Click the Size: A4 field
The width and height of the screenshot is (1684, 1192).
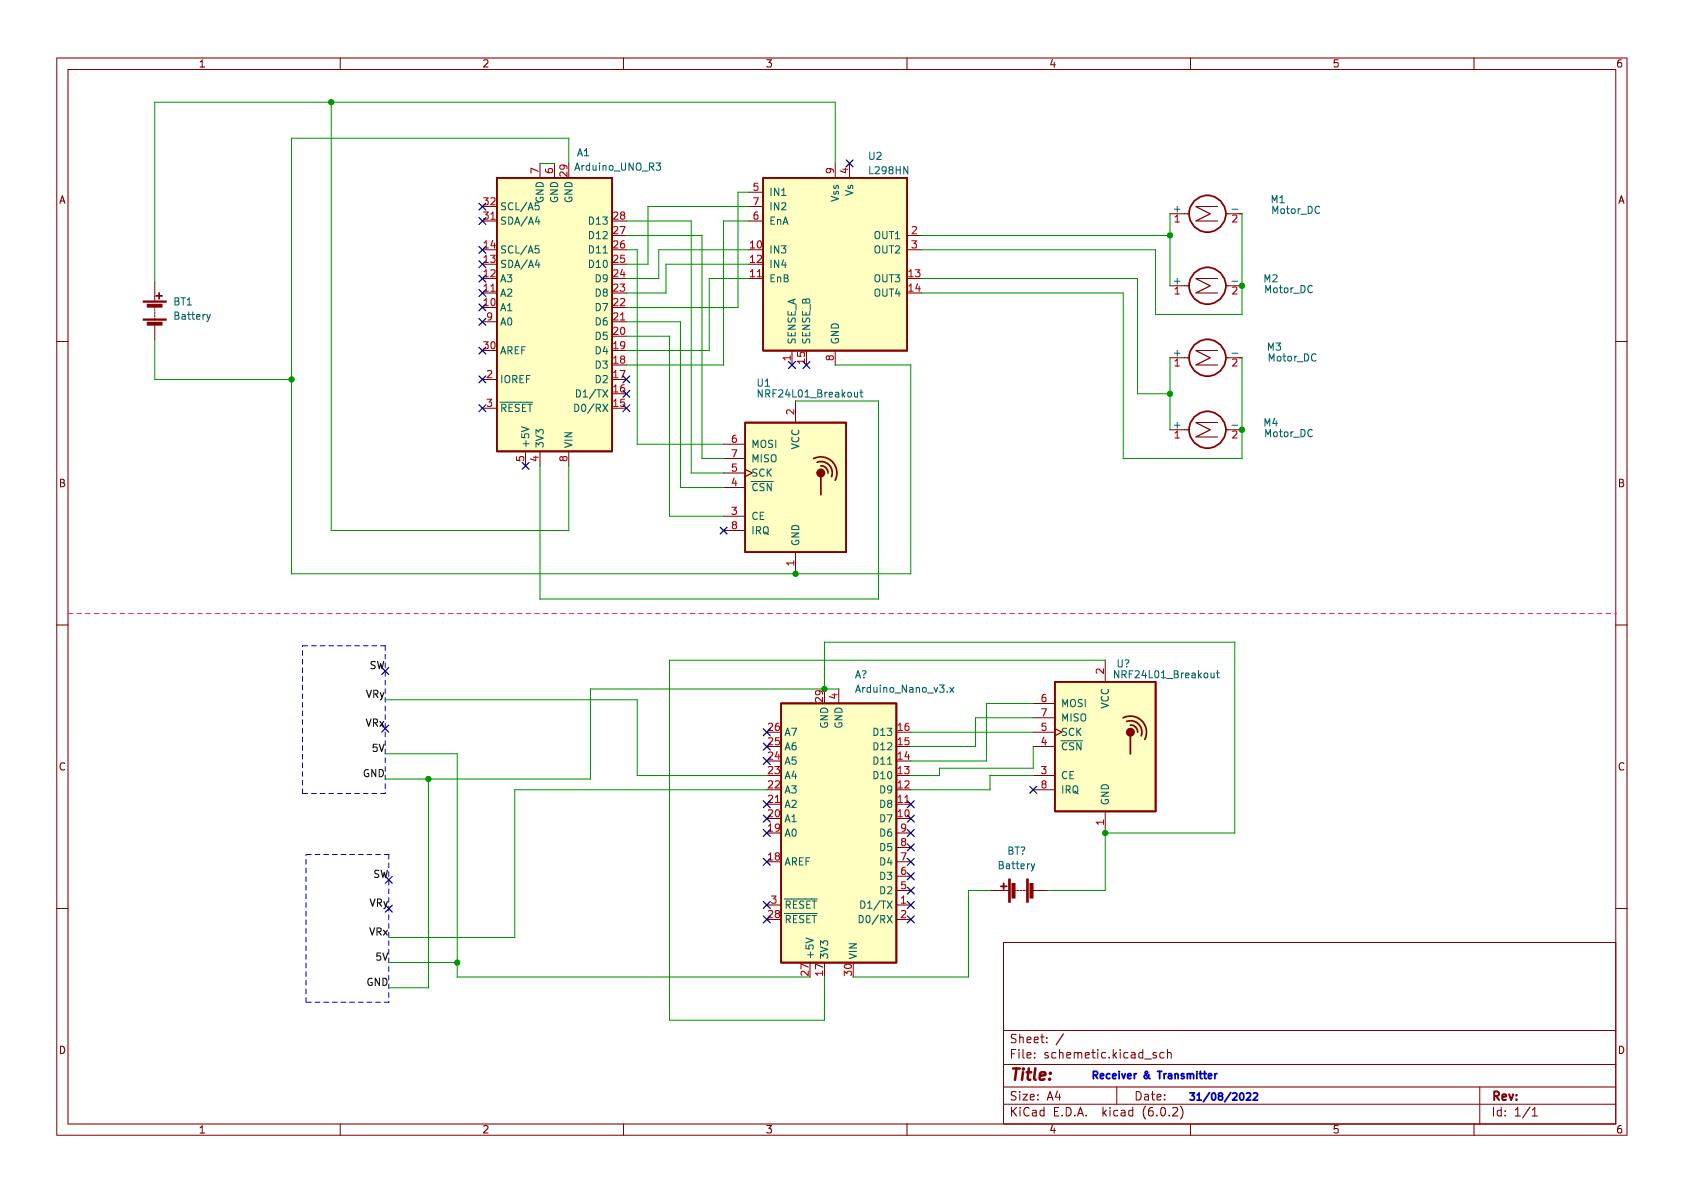pos(1035,1096)
